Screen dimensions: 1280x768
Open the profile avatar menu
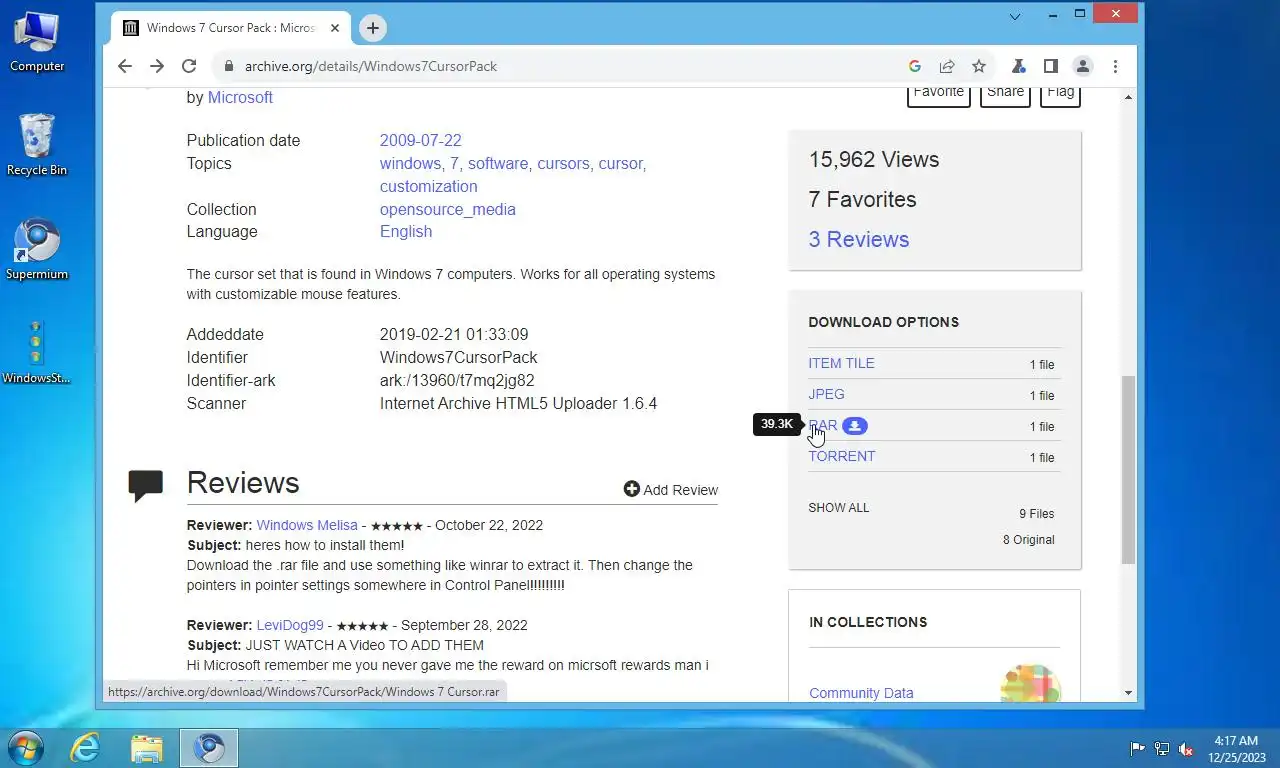[x=1082, y=66]
